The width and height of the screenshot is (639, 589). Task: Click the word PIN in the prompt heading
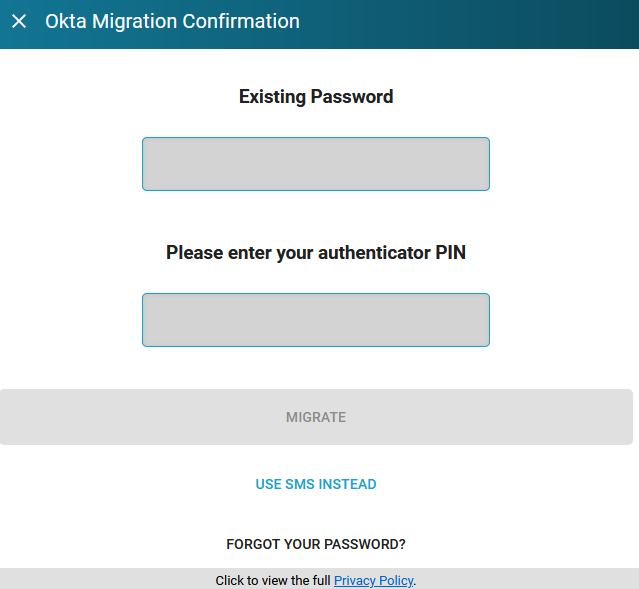pyautogui.click(x=450, y=253)
